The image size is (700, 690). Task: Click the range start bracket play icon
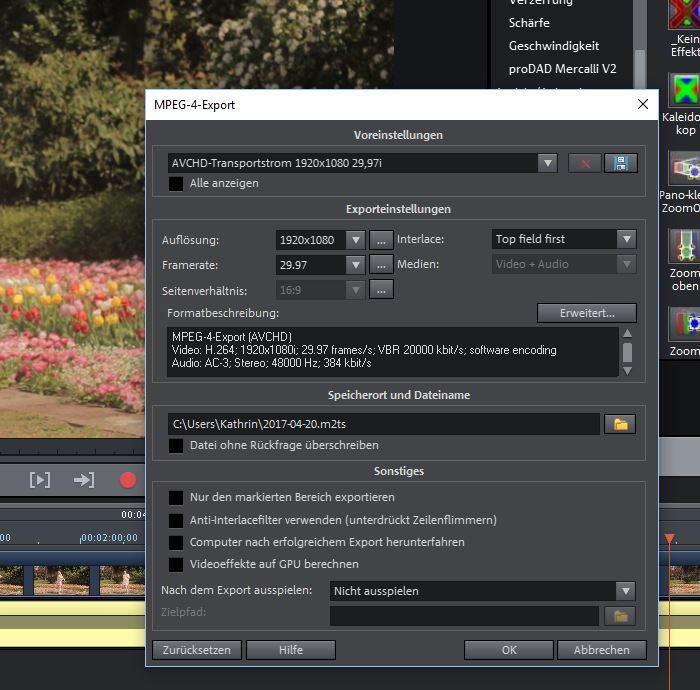[x=40, y=480]
